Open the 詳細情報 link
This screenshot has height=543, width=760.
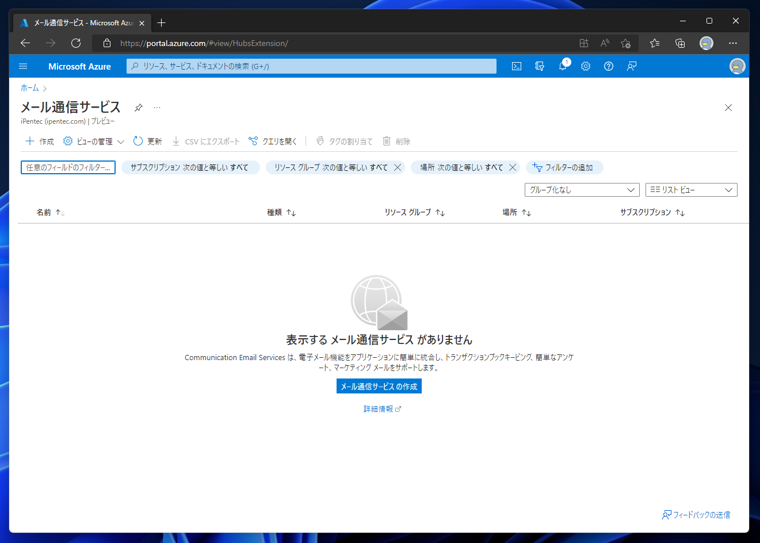[x=382, y=409]
